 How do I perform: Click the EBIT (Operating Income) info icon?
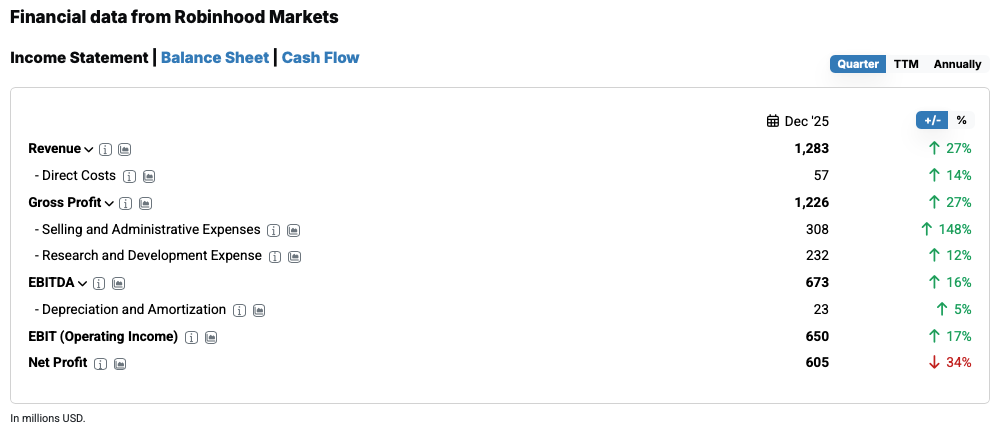[x=191, y=338]
